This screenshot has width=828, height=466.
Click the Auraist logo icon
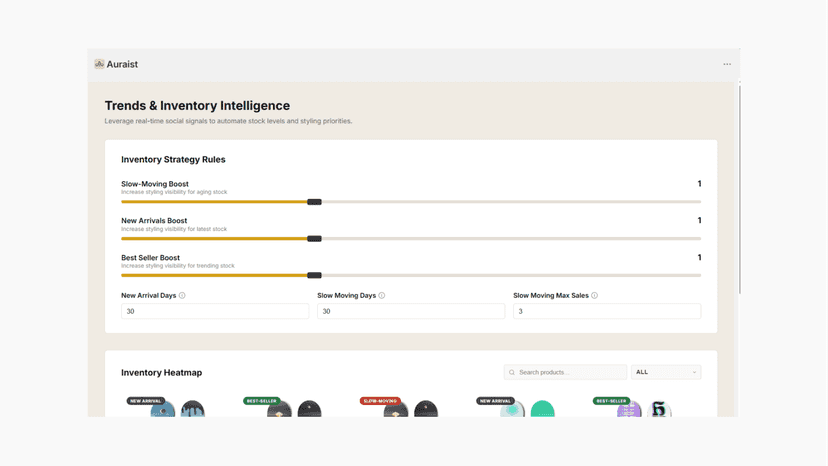coord(99,64)
